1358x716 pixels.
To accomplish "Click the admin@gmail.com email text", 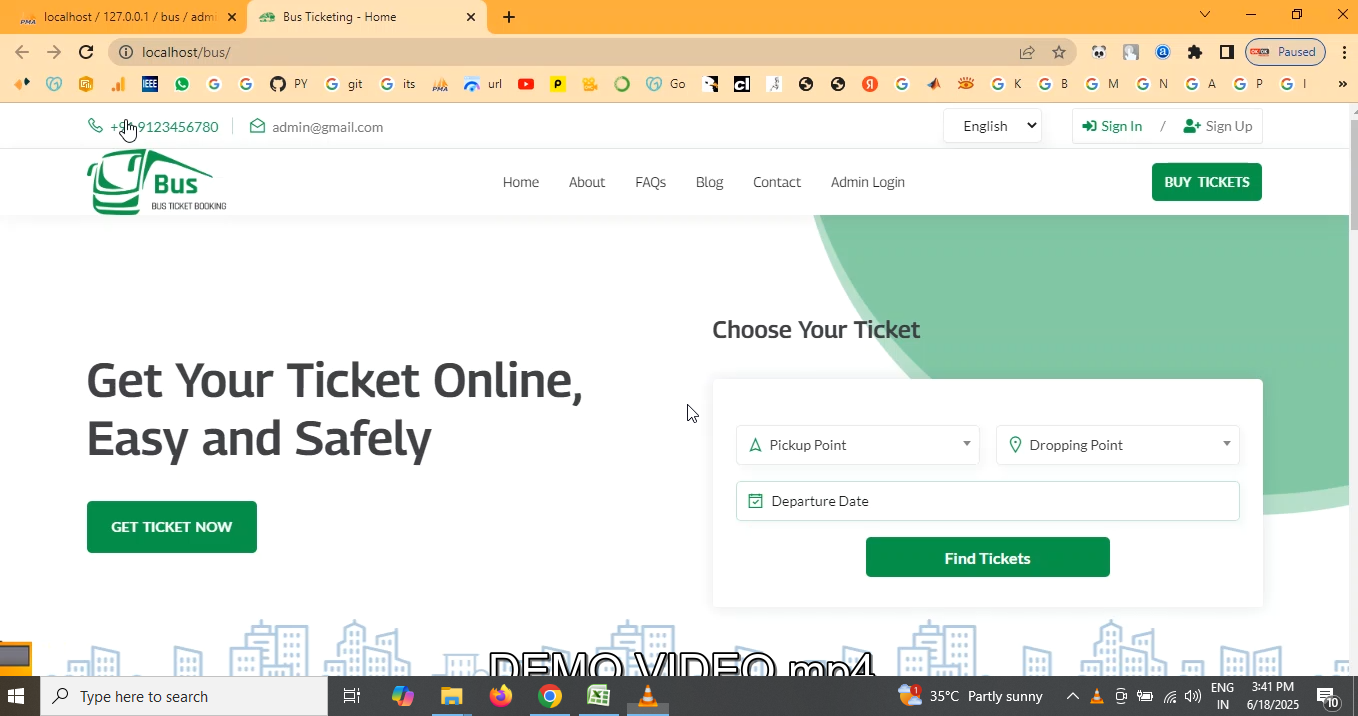I will [x=328, y=127].
